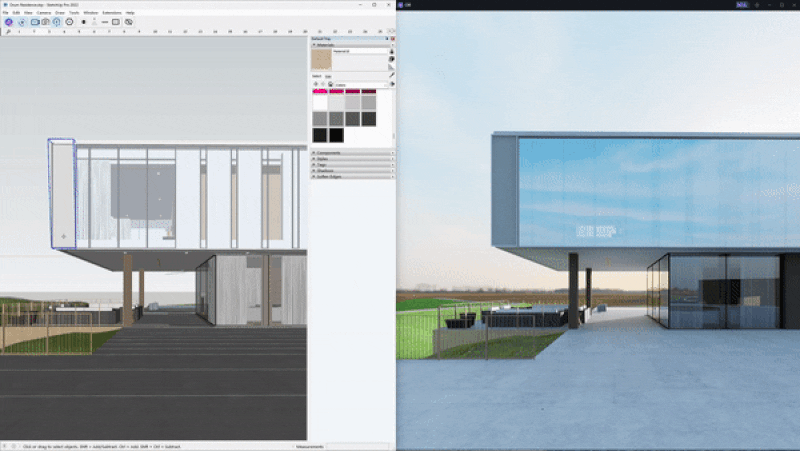Image resolution: width=800 pixels, height=451 pixels.
Task: Switch to the Edit tab in Materials
Action: pyautogui.click(x=328, y=76)
